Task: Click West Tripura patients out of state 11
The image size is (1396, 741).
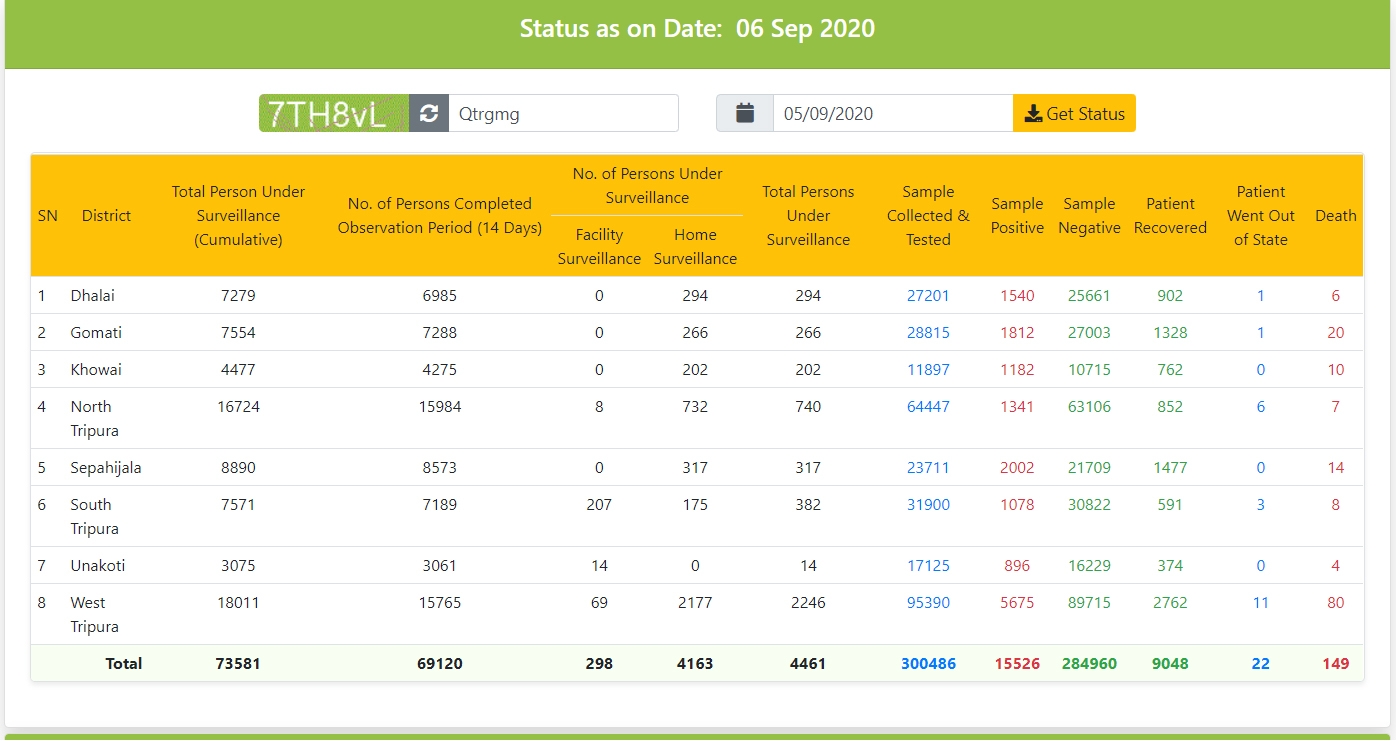Action: [1260, 603]
